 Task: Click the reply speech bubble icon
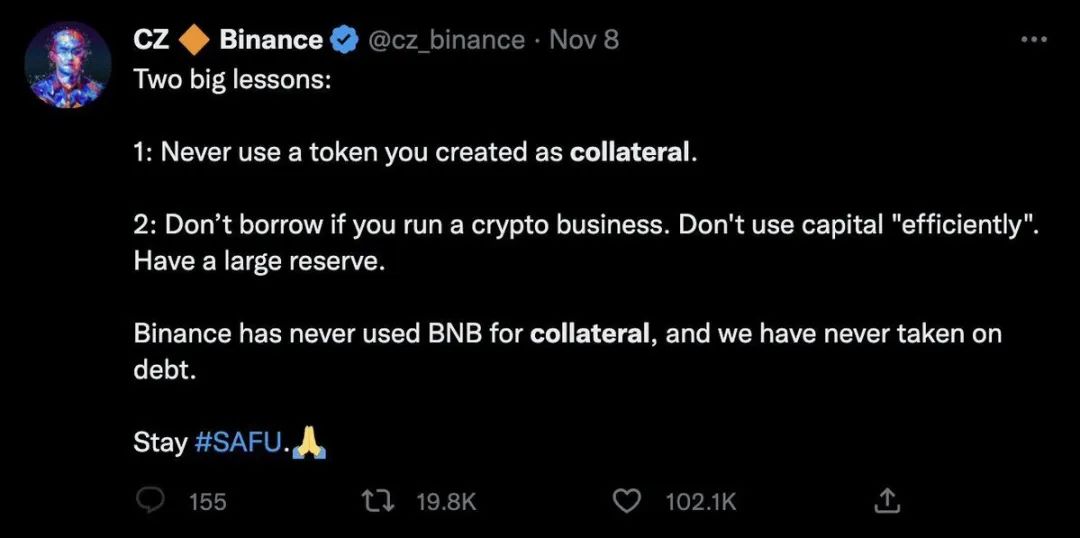(x=149, y=500)
